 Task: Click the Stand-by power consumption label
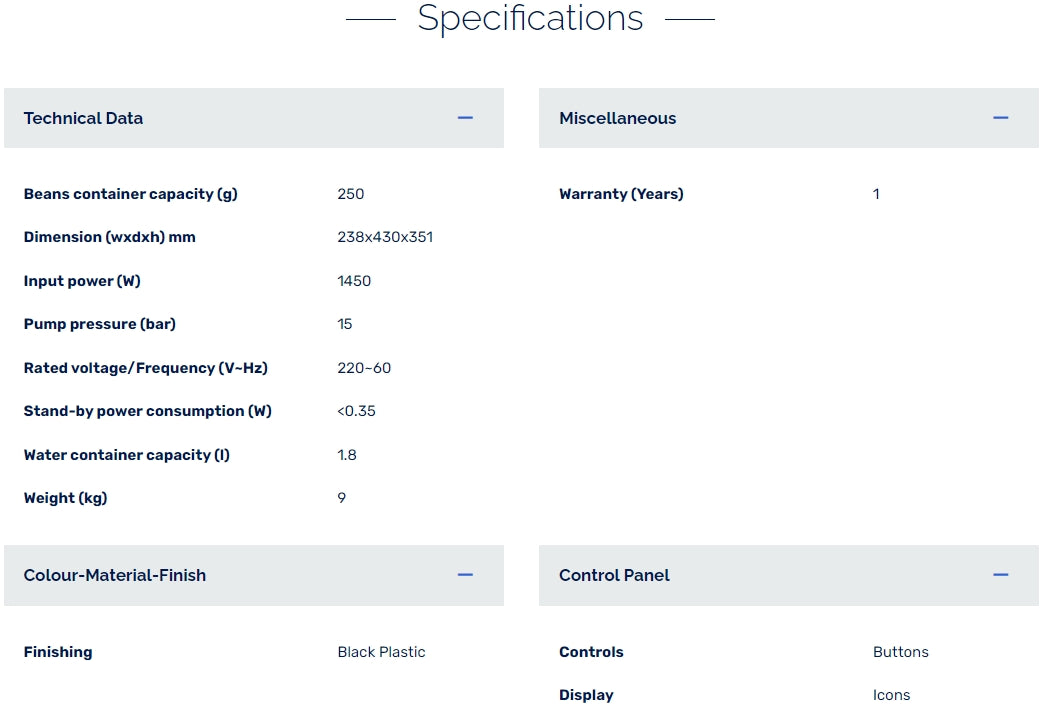point(148,411)
